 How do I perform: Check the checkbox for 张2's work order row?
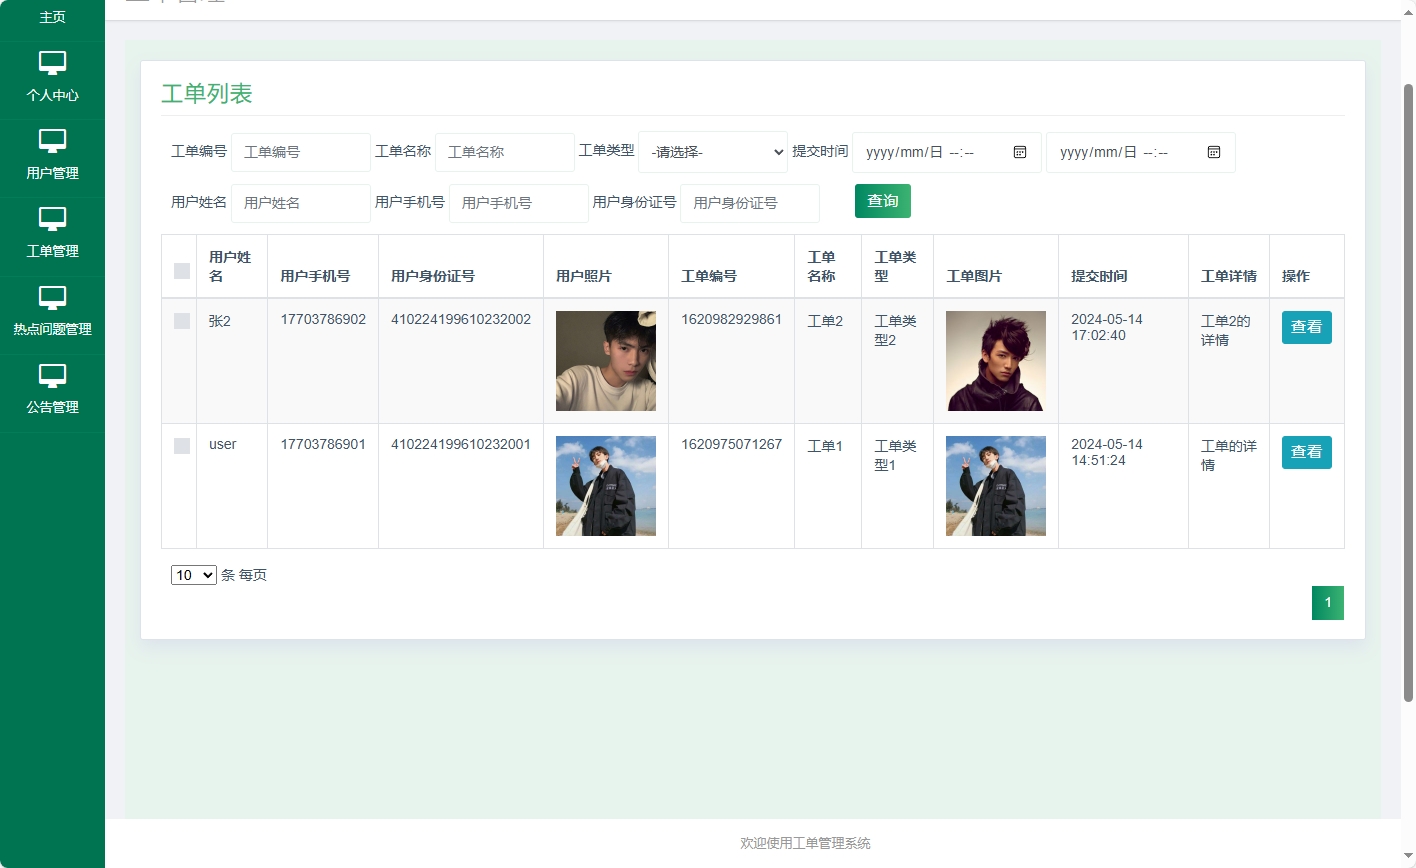[180, 321]
